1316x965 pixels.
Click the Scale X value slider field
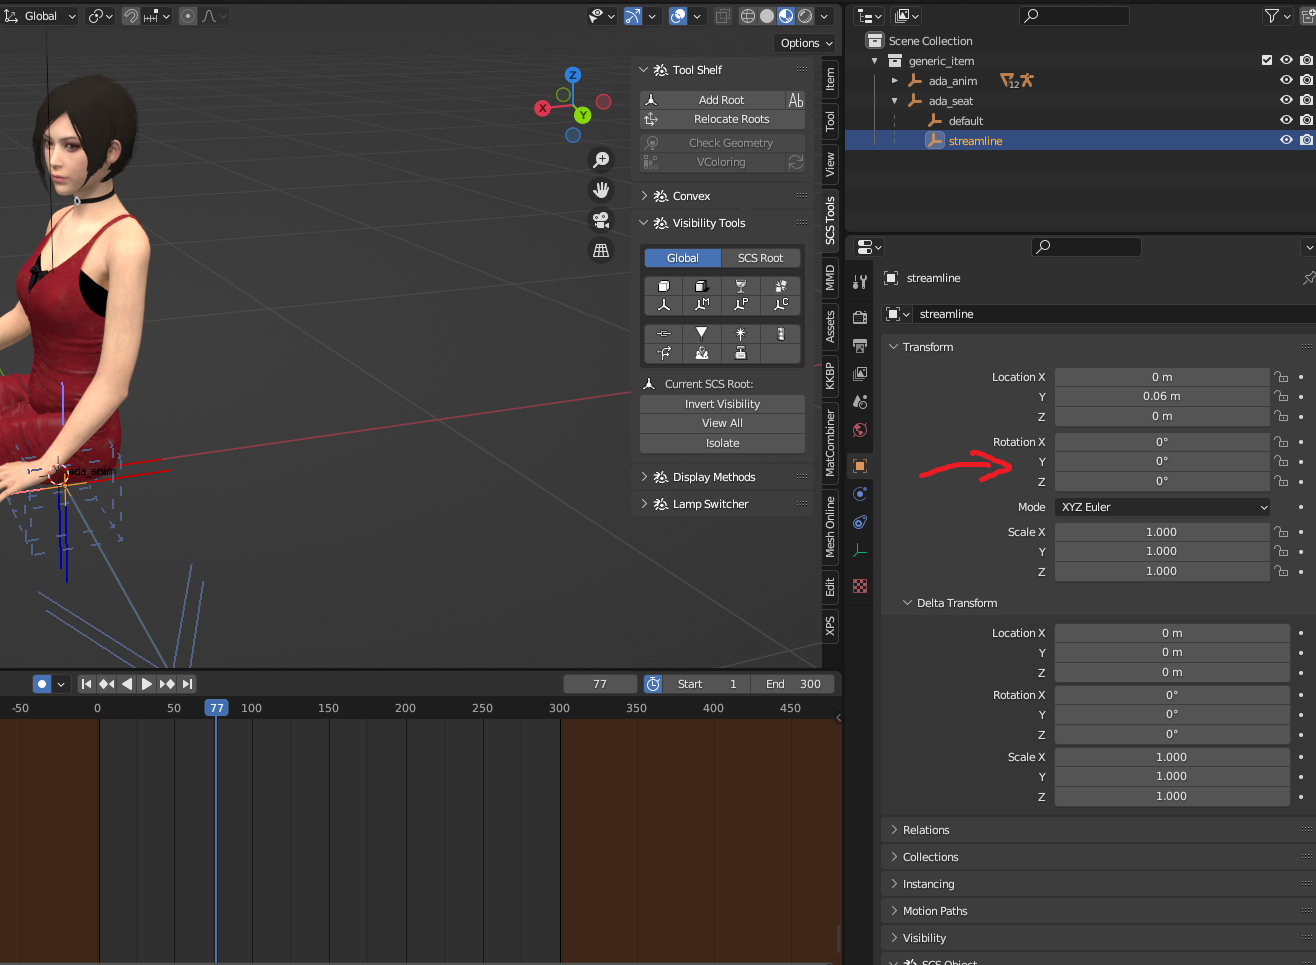click(1161, 532)
